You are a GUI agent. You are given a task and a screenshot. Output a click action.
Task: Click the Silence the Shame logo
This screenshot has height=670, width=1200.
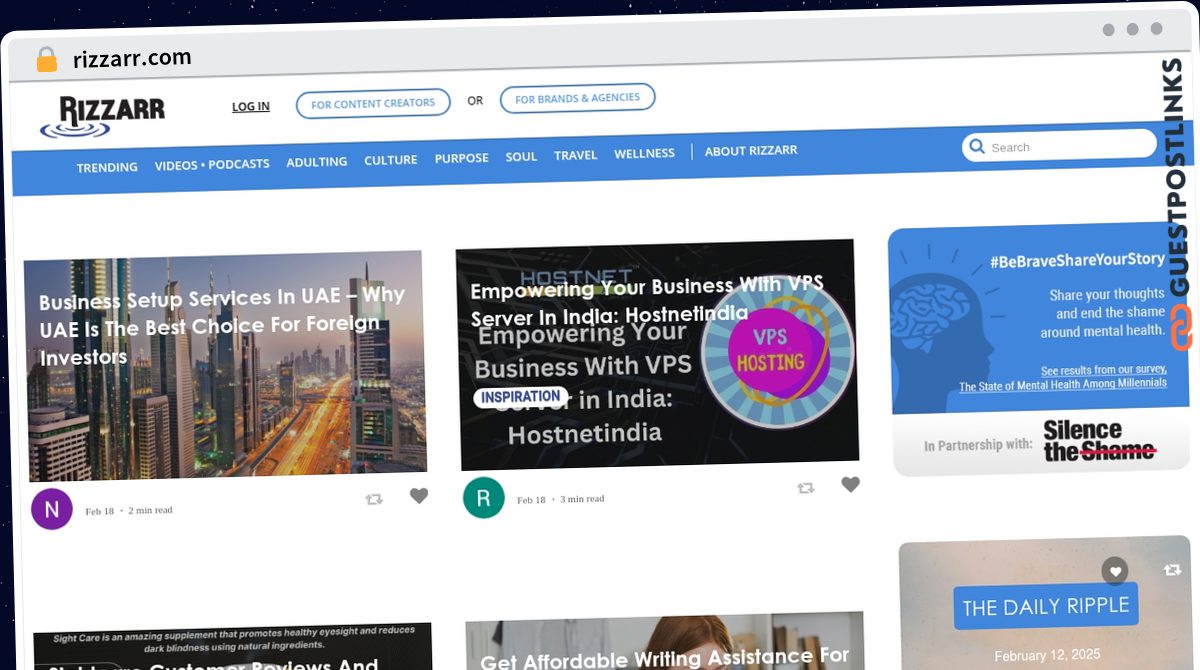point(1099,441)
